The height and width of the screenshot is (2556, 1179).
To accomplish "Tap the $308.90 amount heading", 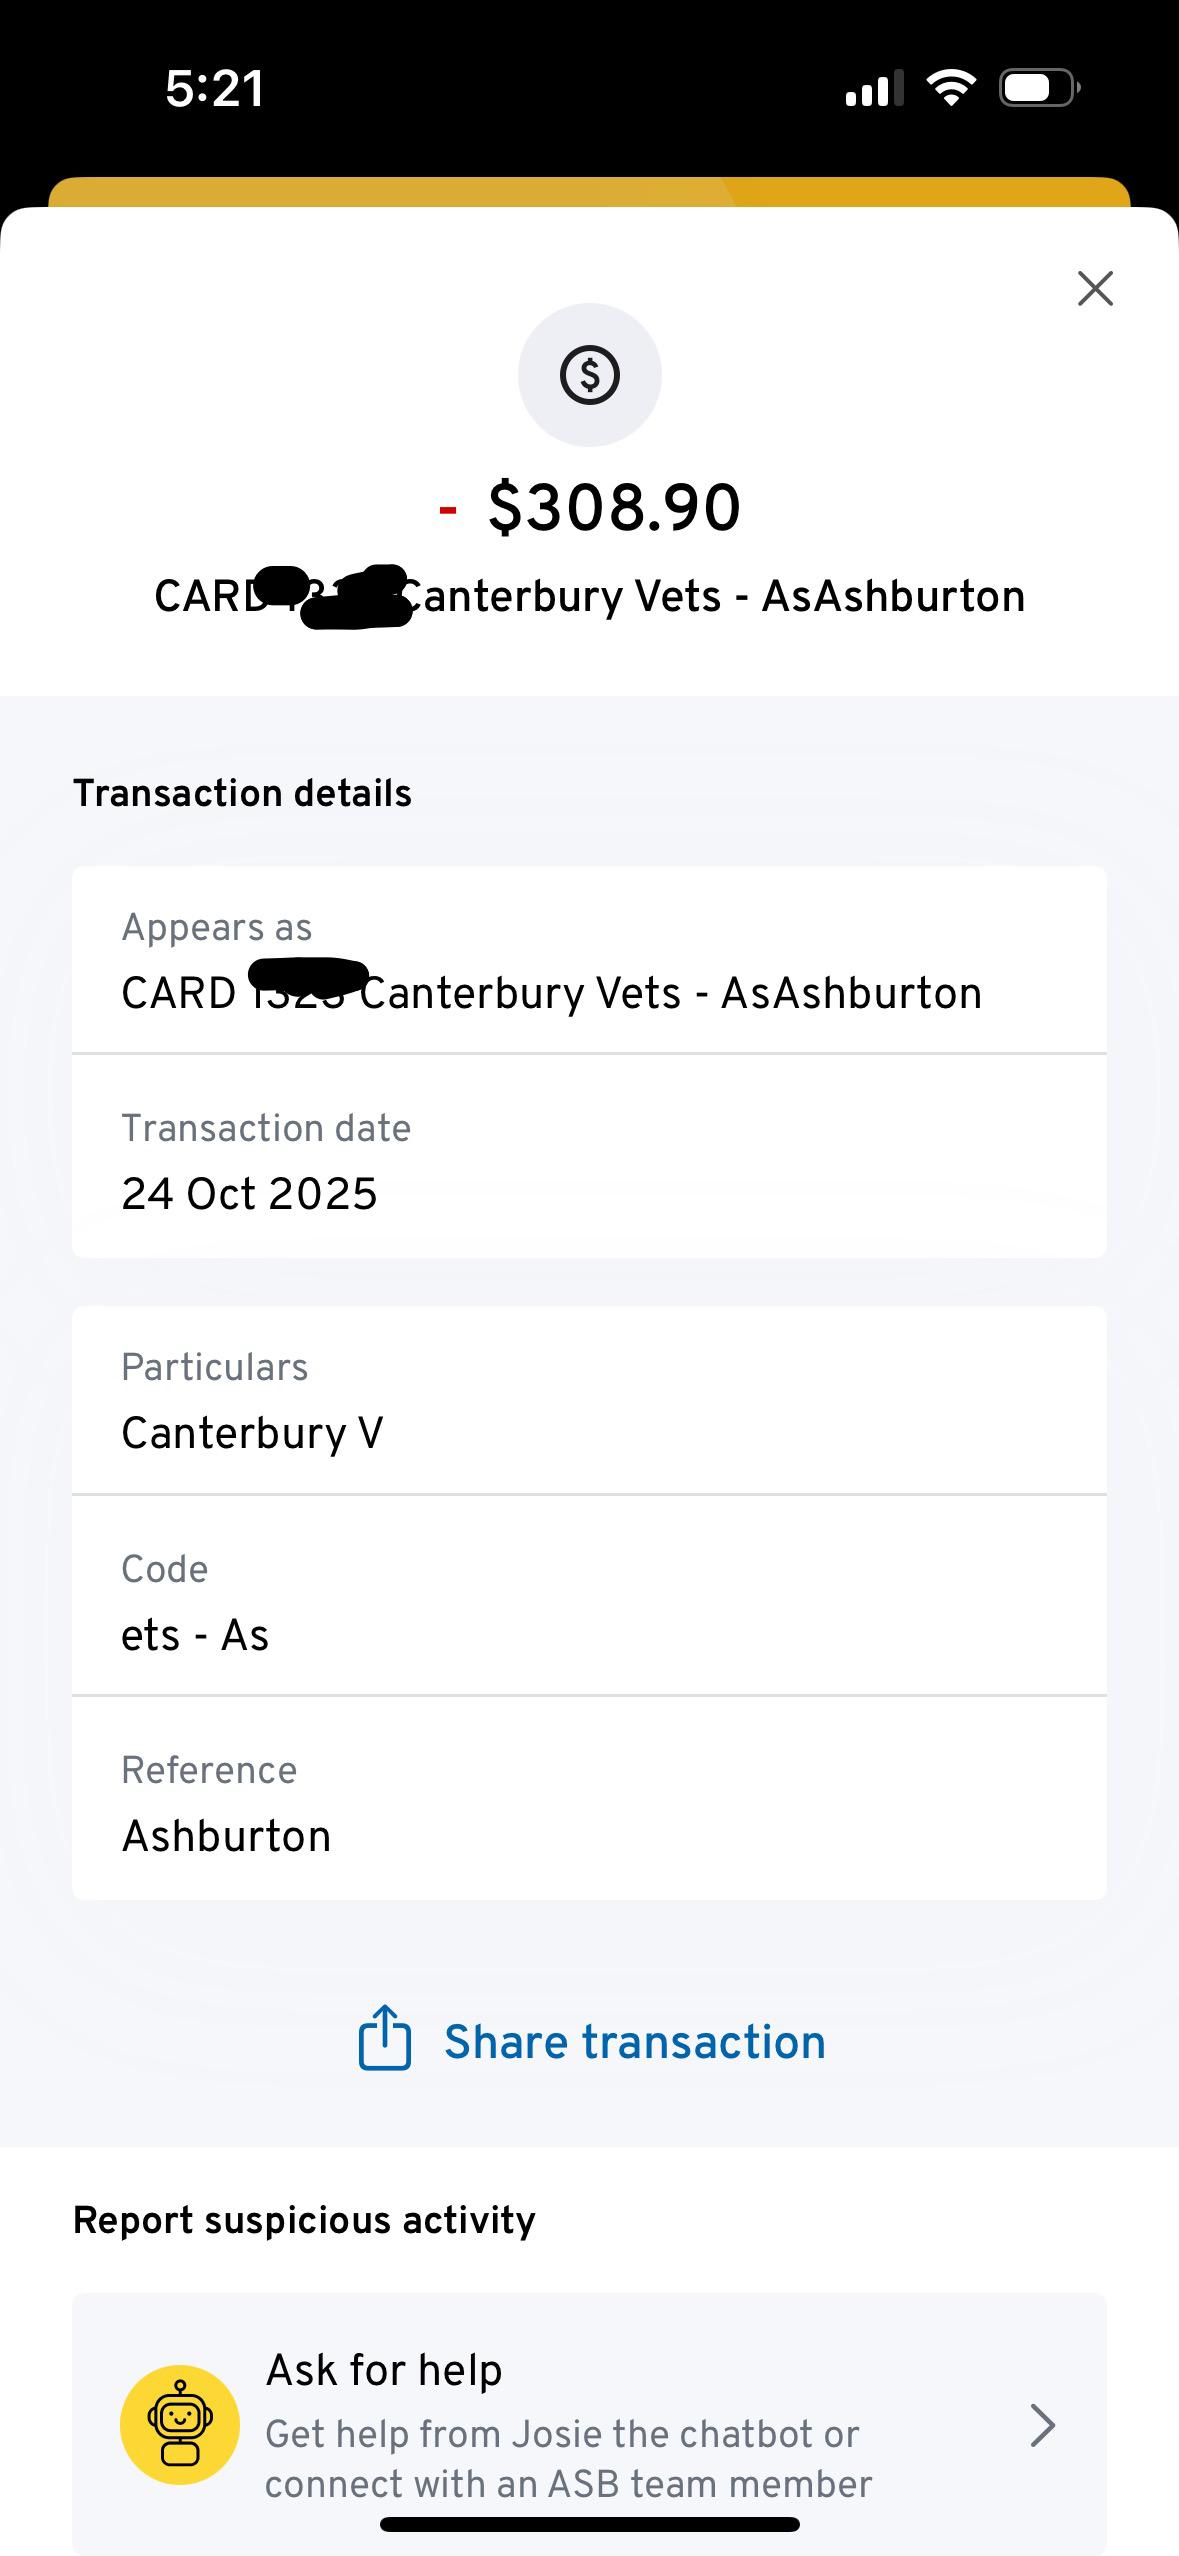I will 612,507.
